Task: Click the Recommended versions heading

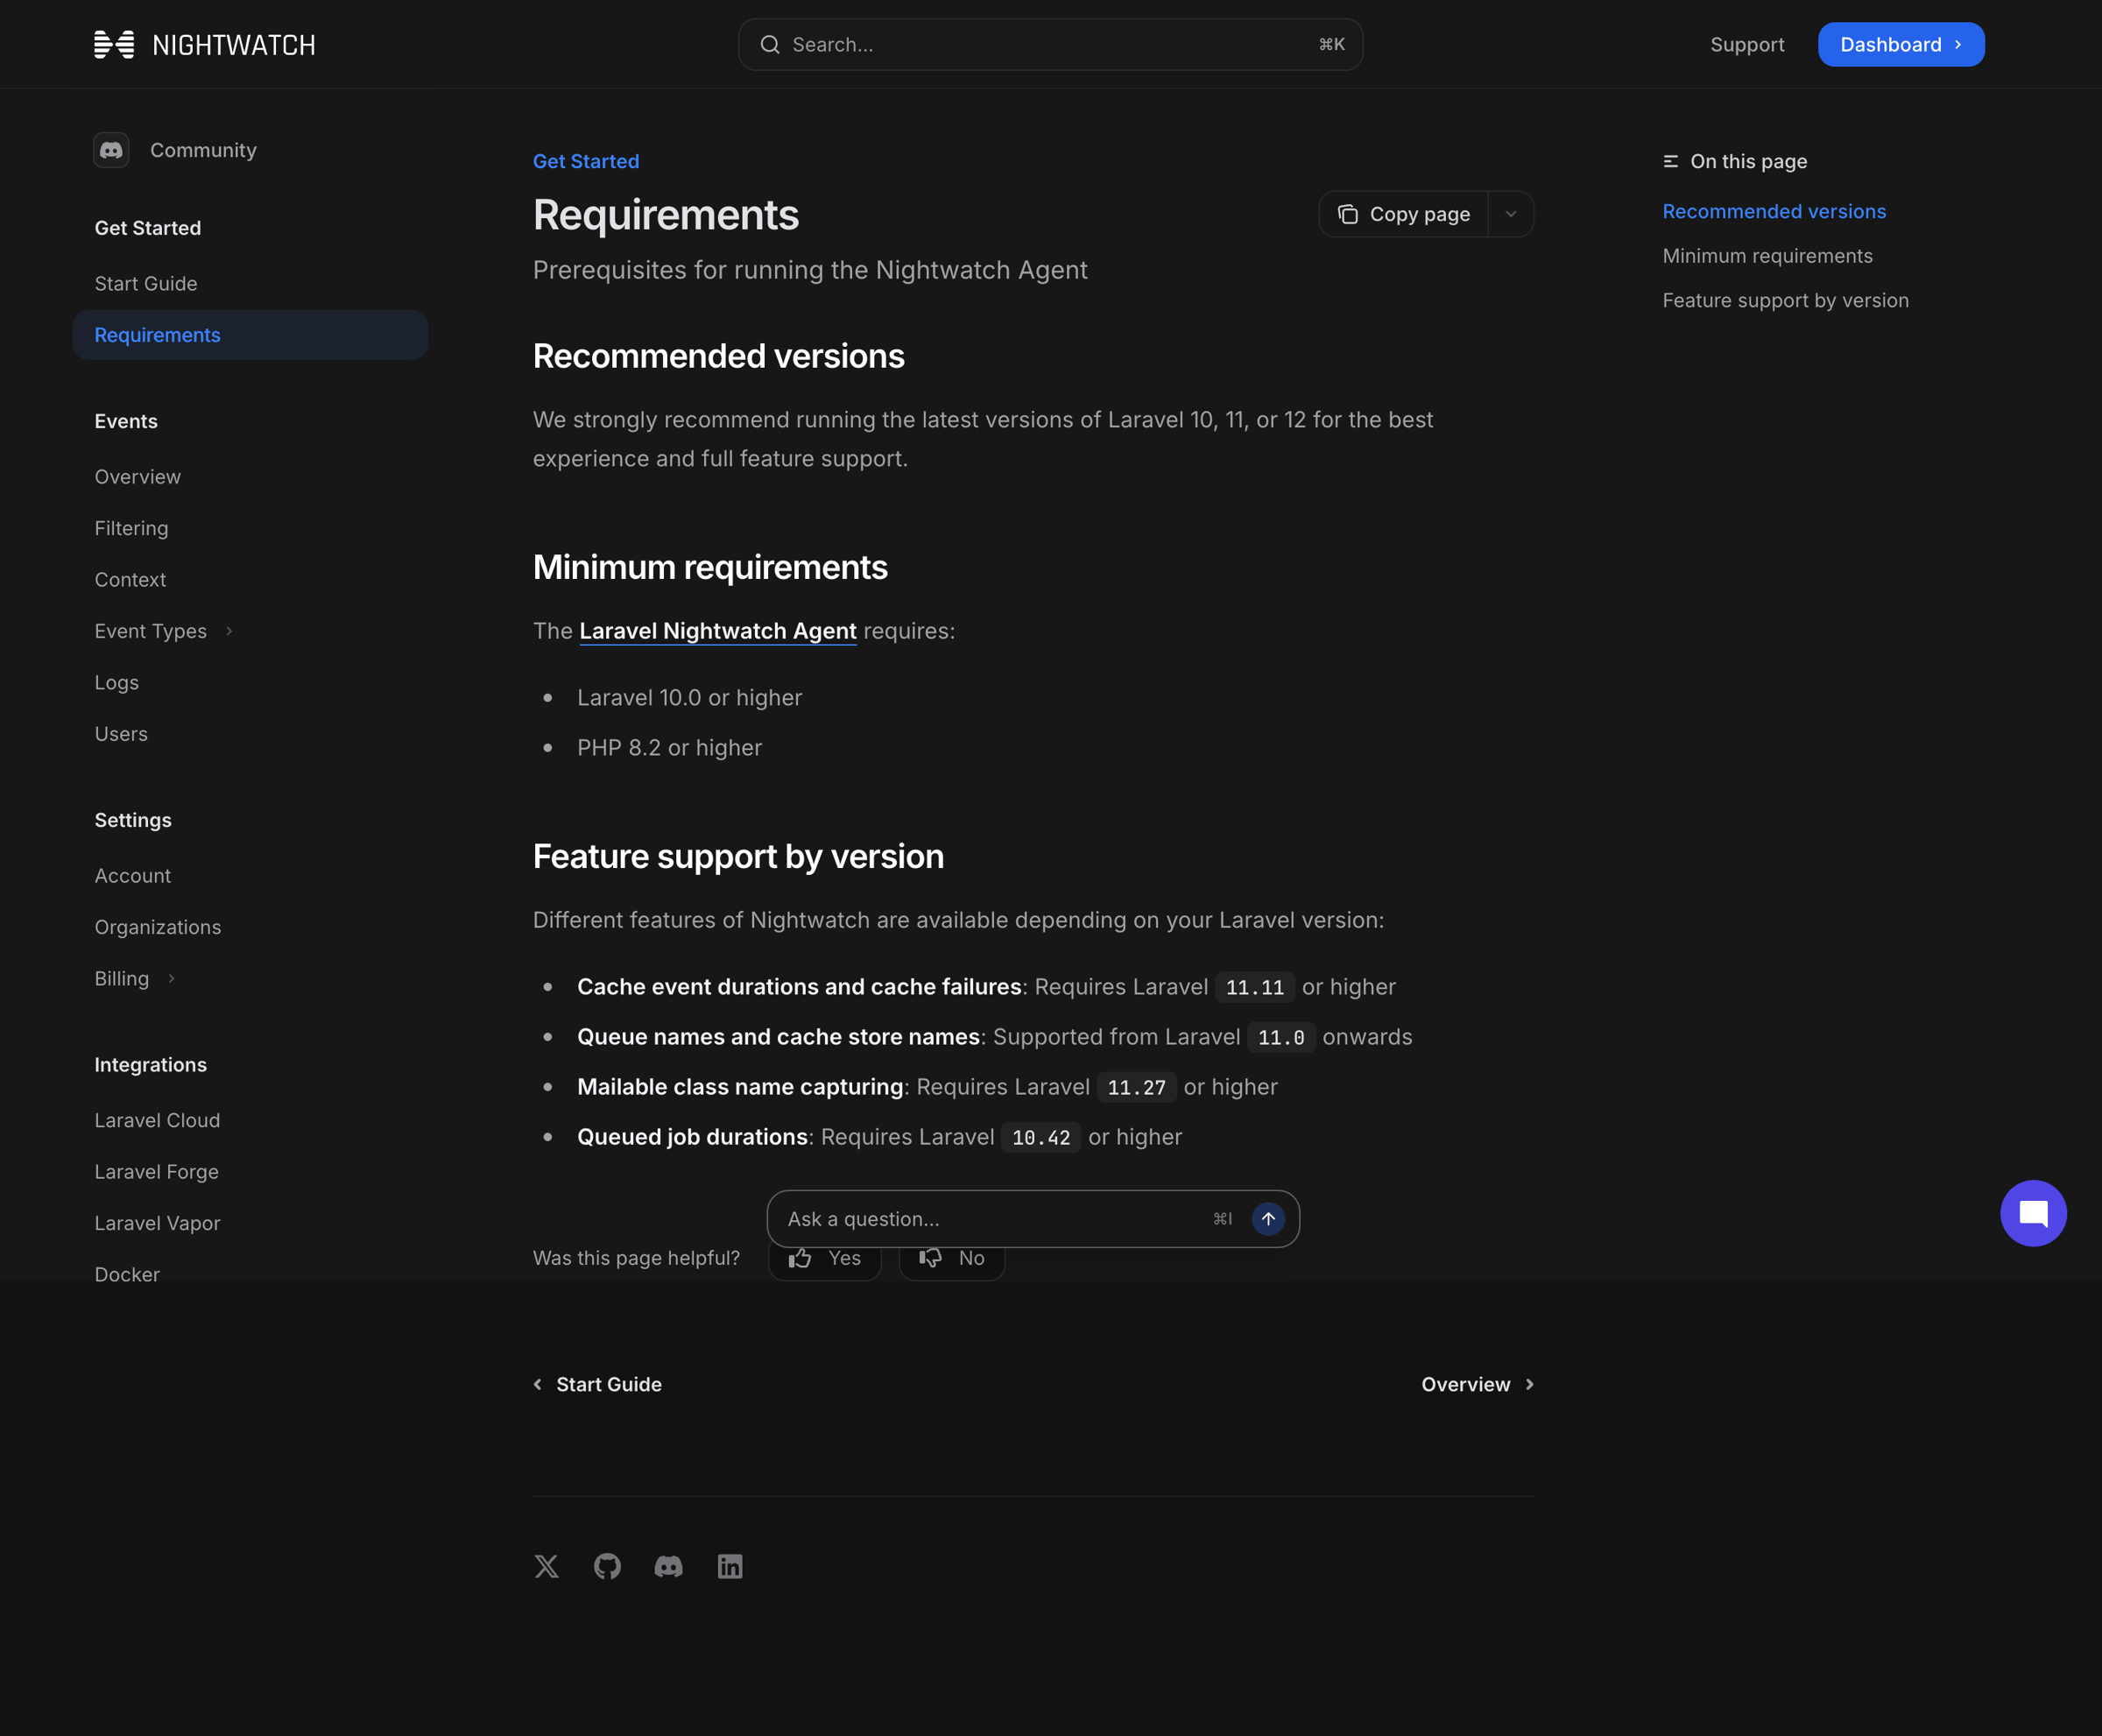Action: (718, 356)
